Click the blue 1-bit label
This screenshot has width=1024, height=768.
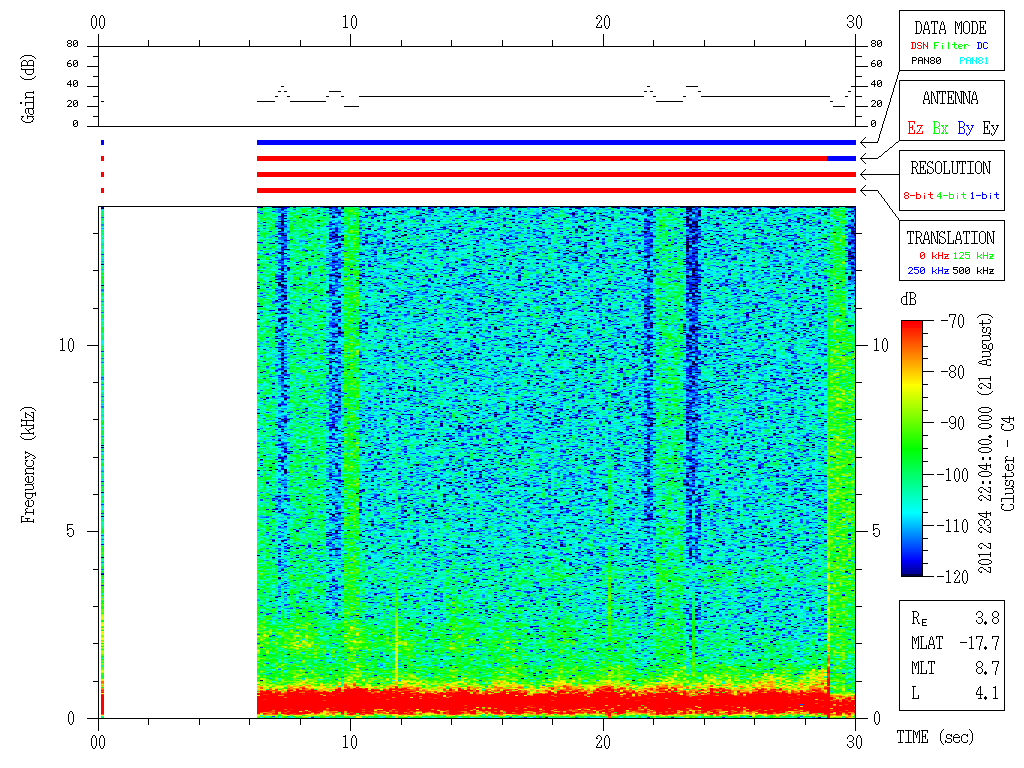pos(984,195)
